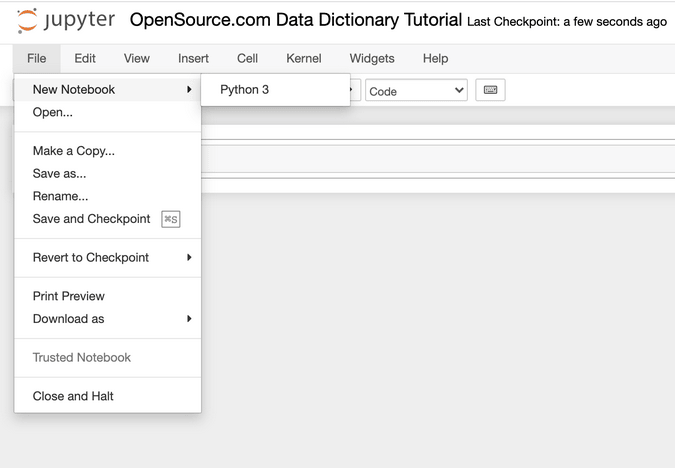Open the Edit menu

click(85, 59)
